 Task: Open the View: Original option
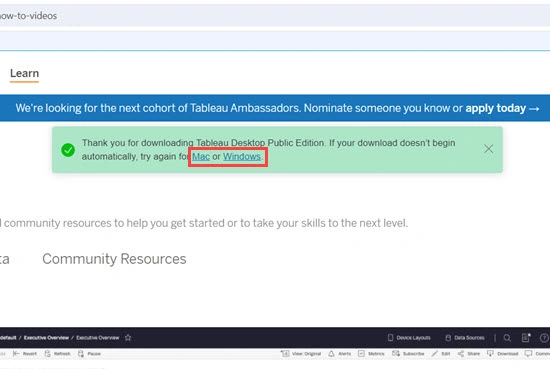301,354
